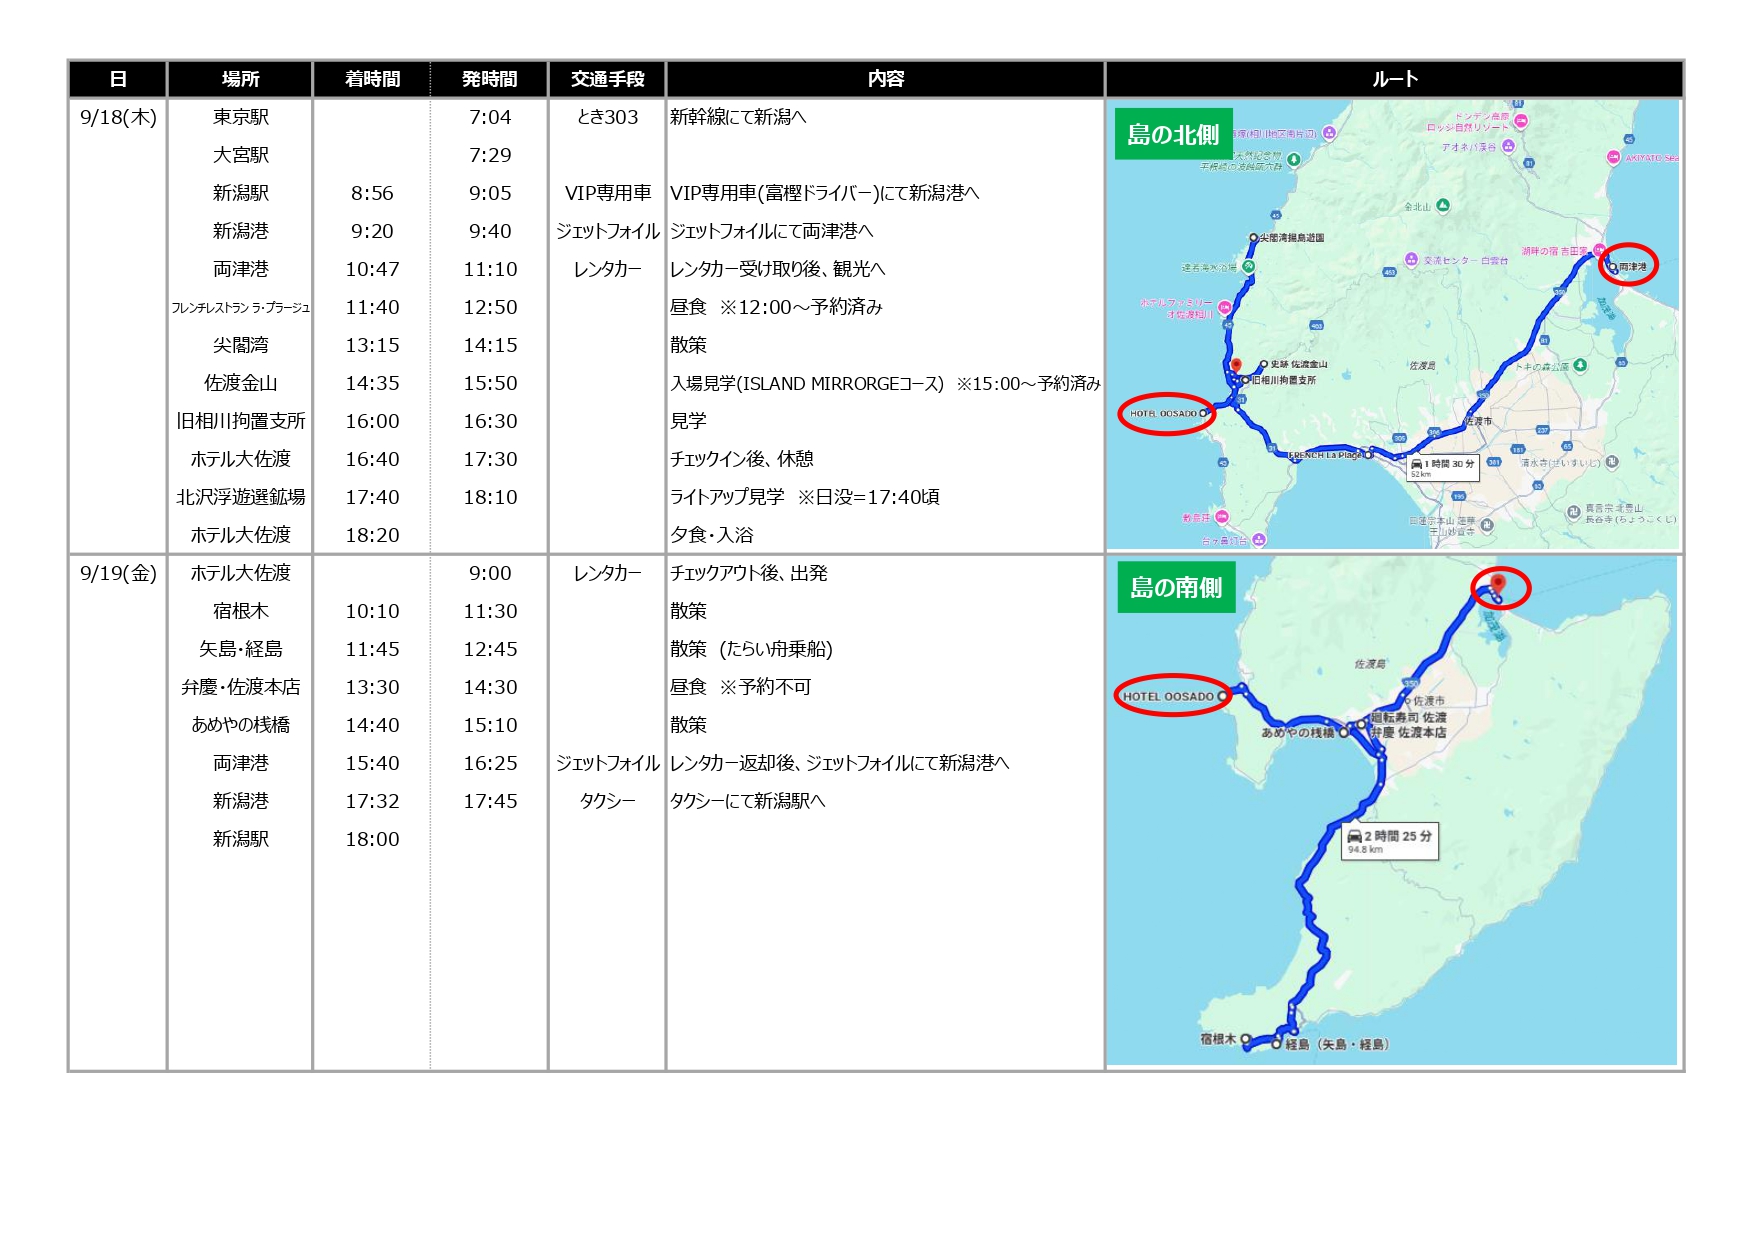Click the 場所 column header
This screenshot has height=1240, width=1754.
pos(240,79)
